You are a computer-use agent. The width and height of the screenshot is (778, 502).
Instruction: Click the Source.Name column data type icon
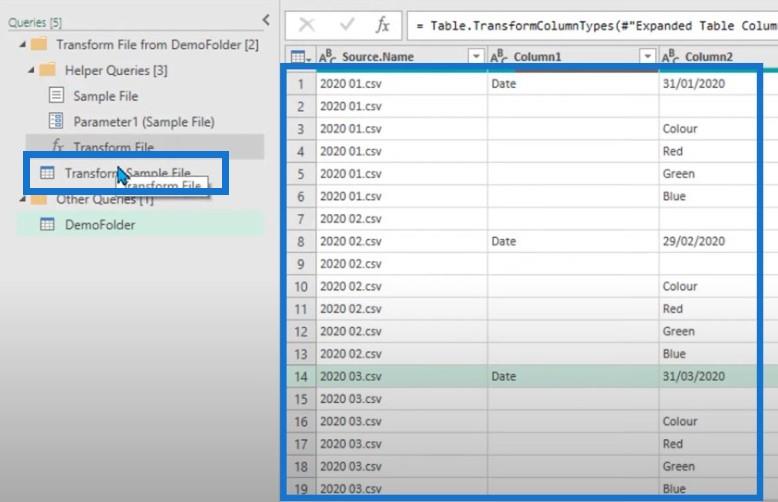(327, 57)
